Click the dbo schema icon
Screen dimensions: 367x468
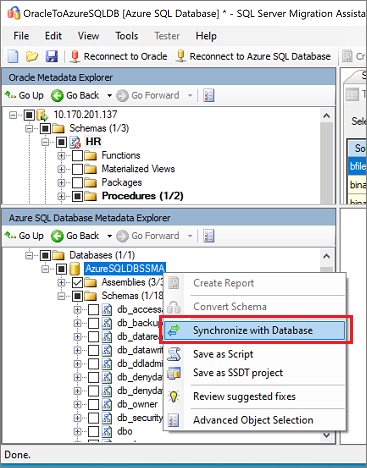[x=107, y=431]
